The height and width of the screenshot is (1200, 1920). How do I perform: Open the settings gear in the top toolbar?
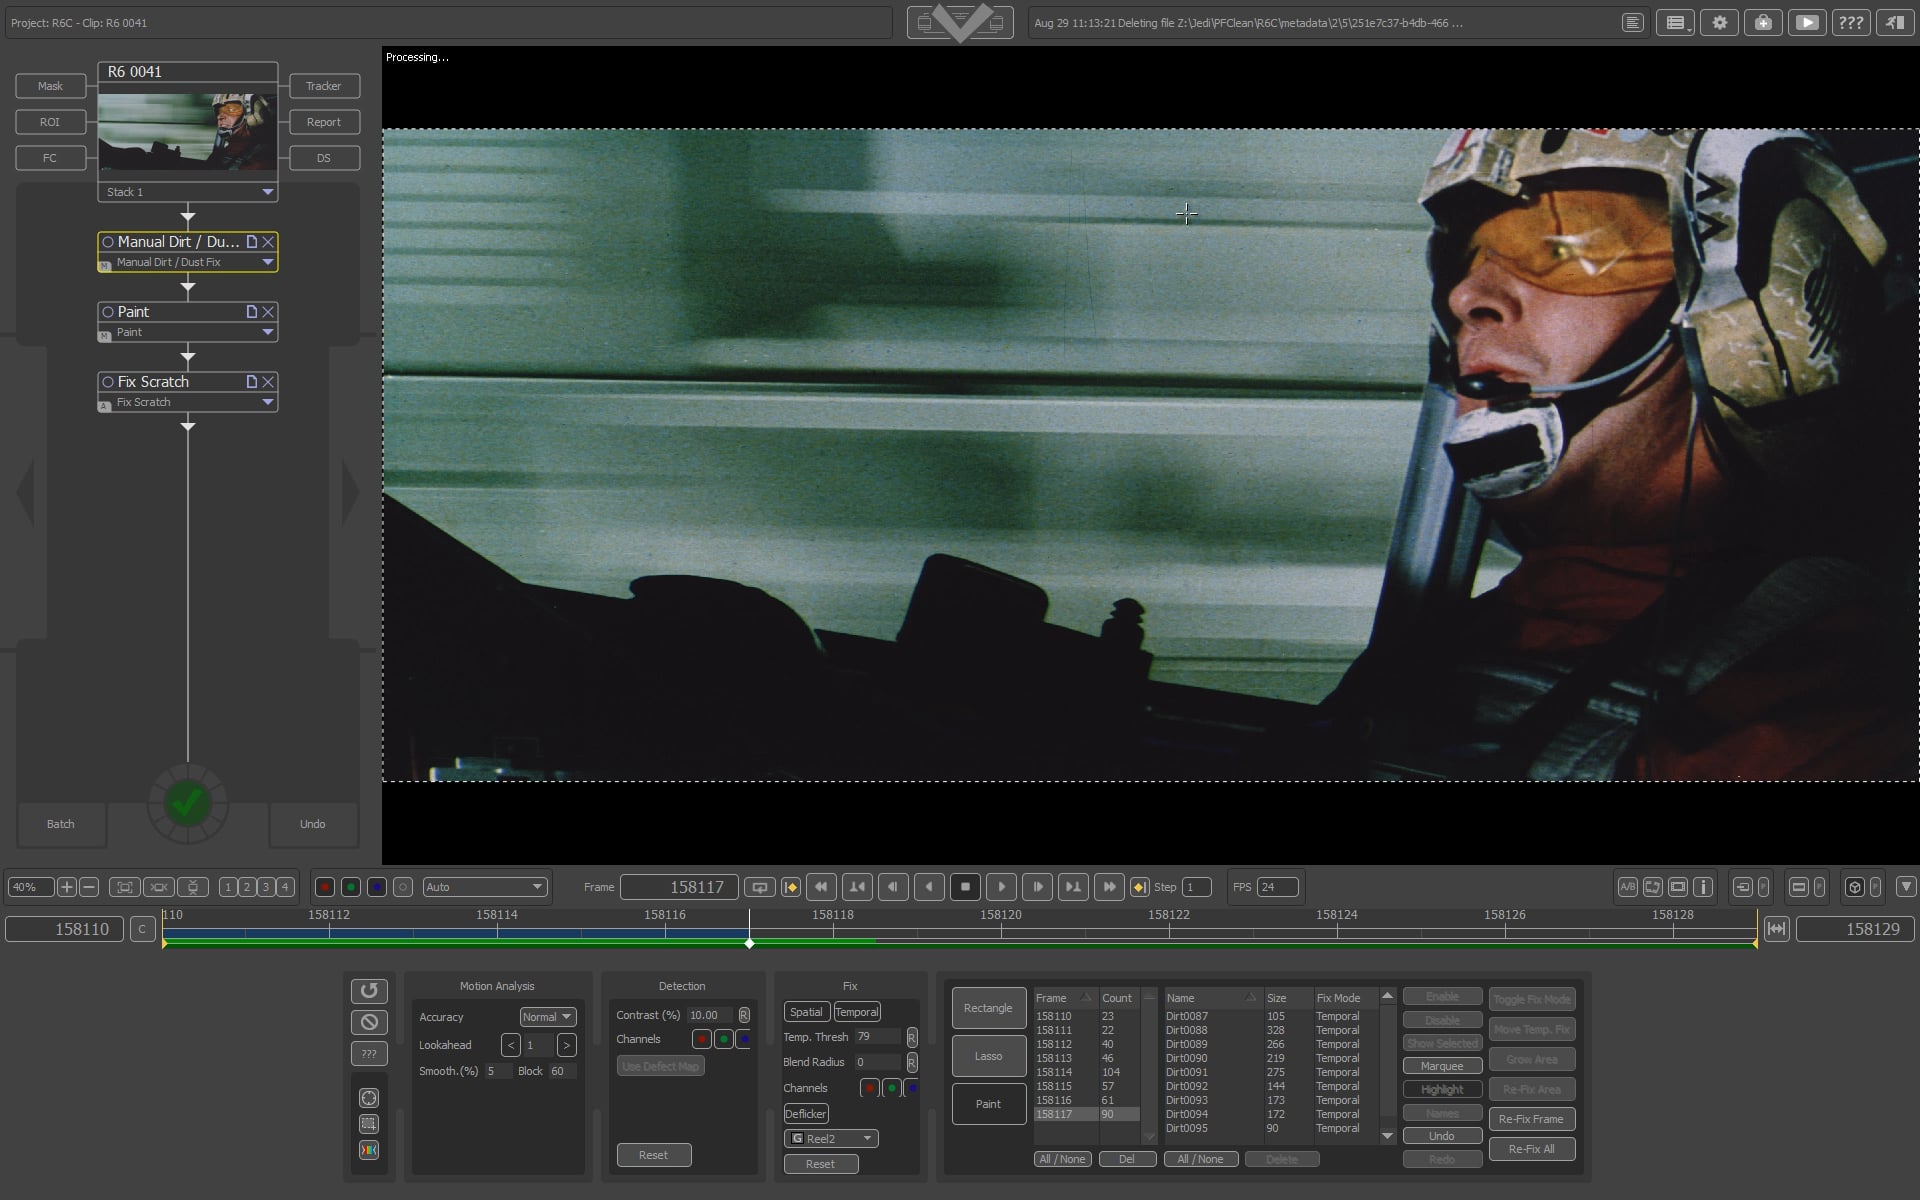(1719, 23)
